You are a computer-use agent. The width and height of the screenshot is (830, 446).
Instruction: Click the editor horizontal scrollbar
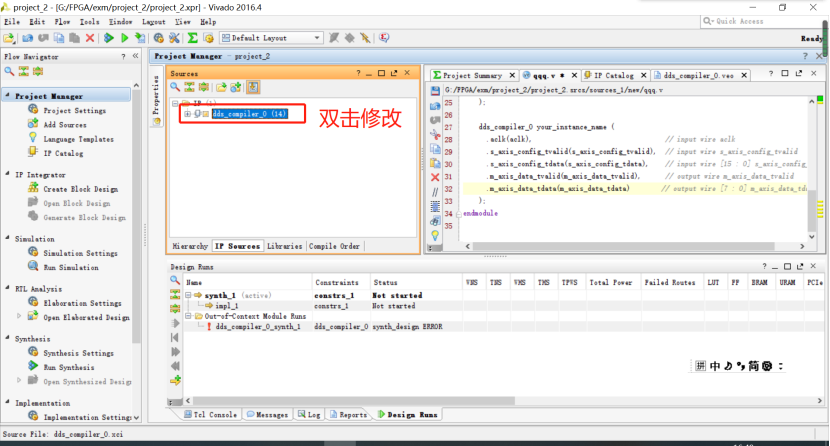(x=624, y=246)
